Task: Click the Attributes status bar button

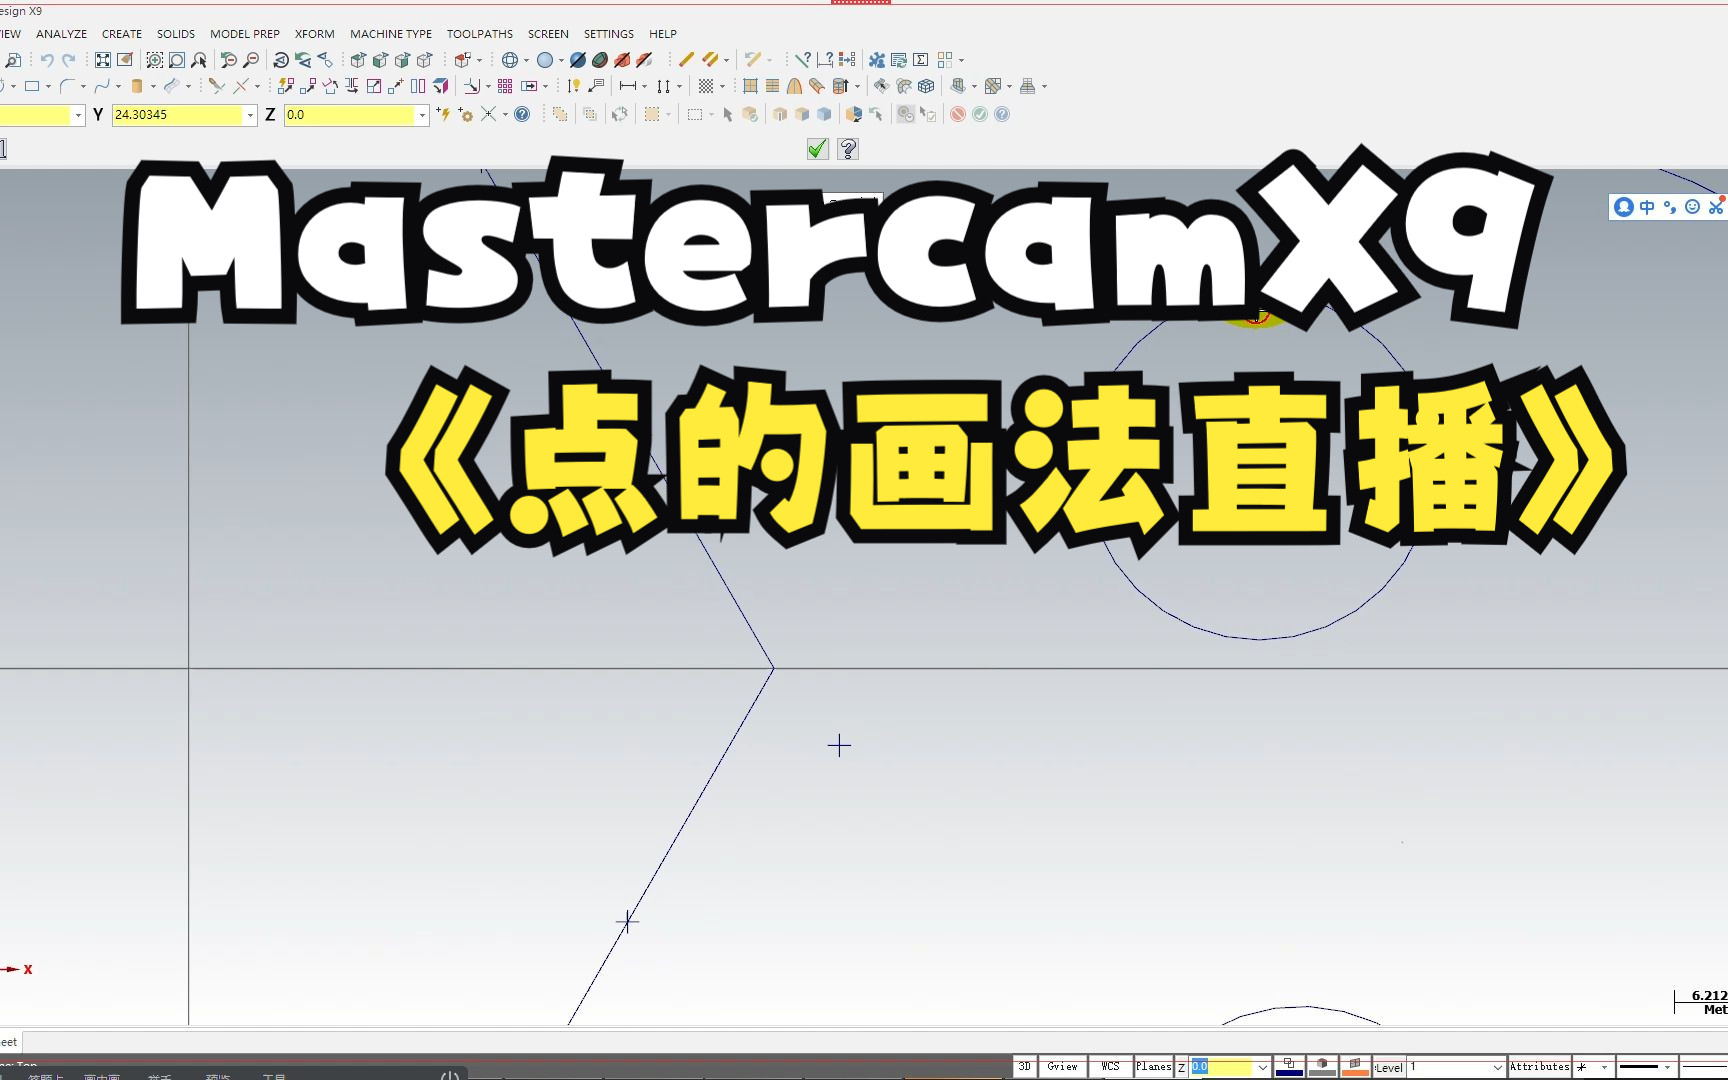Action: pyautogui.click(x=1540, y=1067)
